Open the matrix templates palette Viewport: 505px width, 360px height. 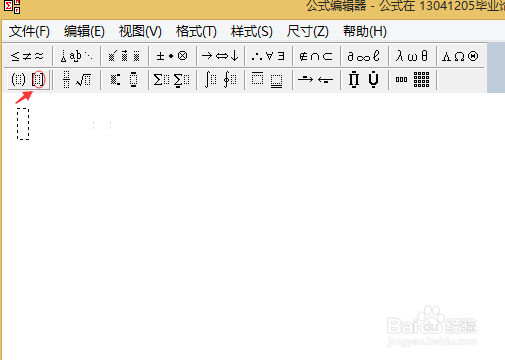pyautogui.click(x=412, y=80)
